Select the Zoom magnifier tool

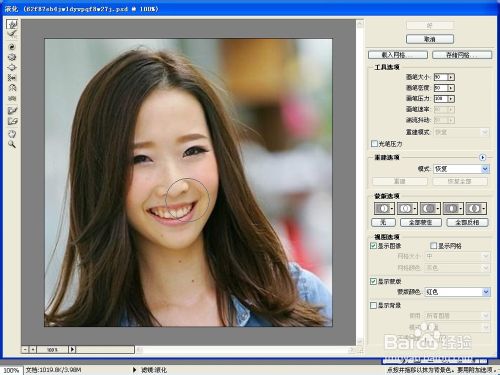point(12,144)
